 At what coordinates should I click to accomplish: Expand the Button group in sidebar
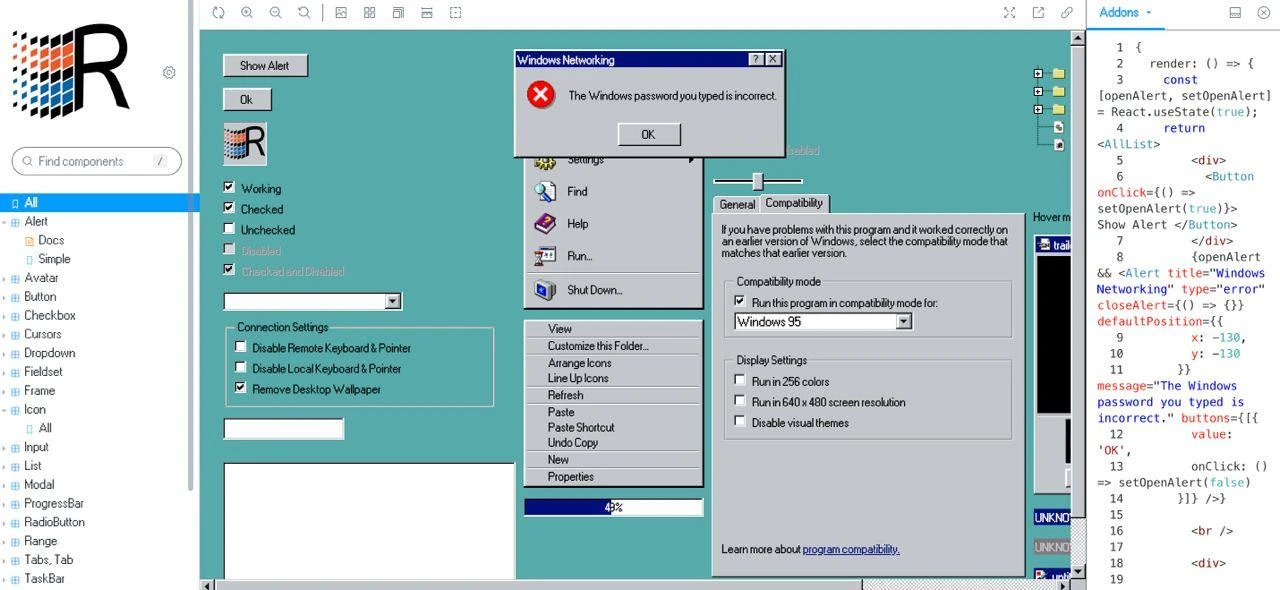40,297
